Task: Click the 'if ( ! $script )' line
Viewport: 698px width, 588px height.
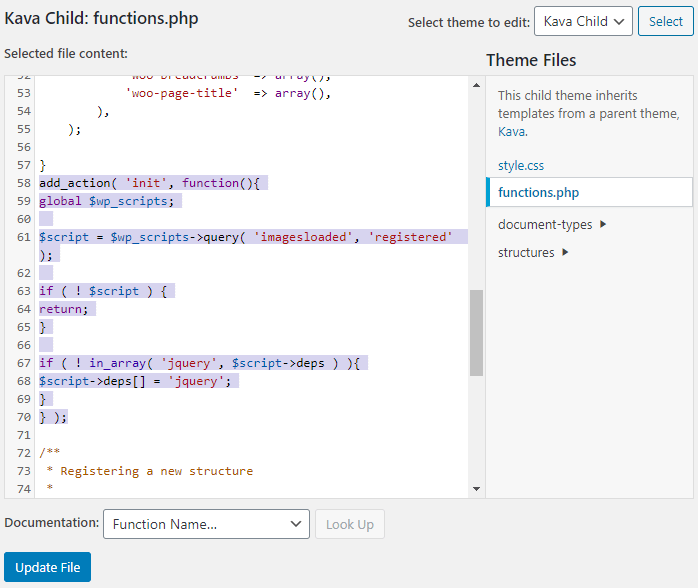Action: point(103,291)
